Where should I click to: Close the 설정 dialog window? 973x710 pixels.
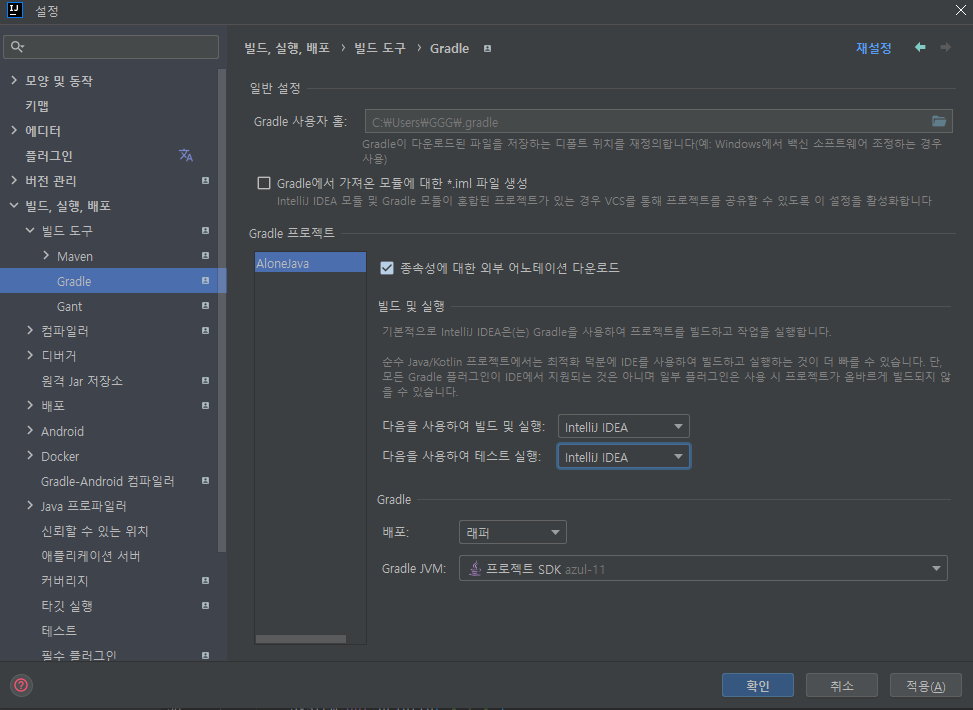coord(960,10)
